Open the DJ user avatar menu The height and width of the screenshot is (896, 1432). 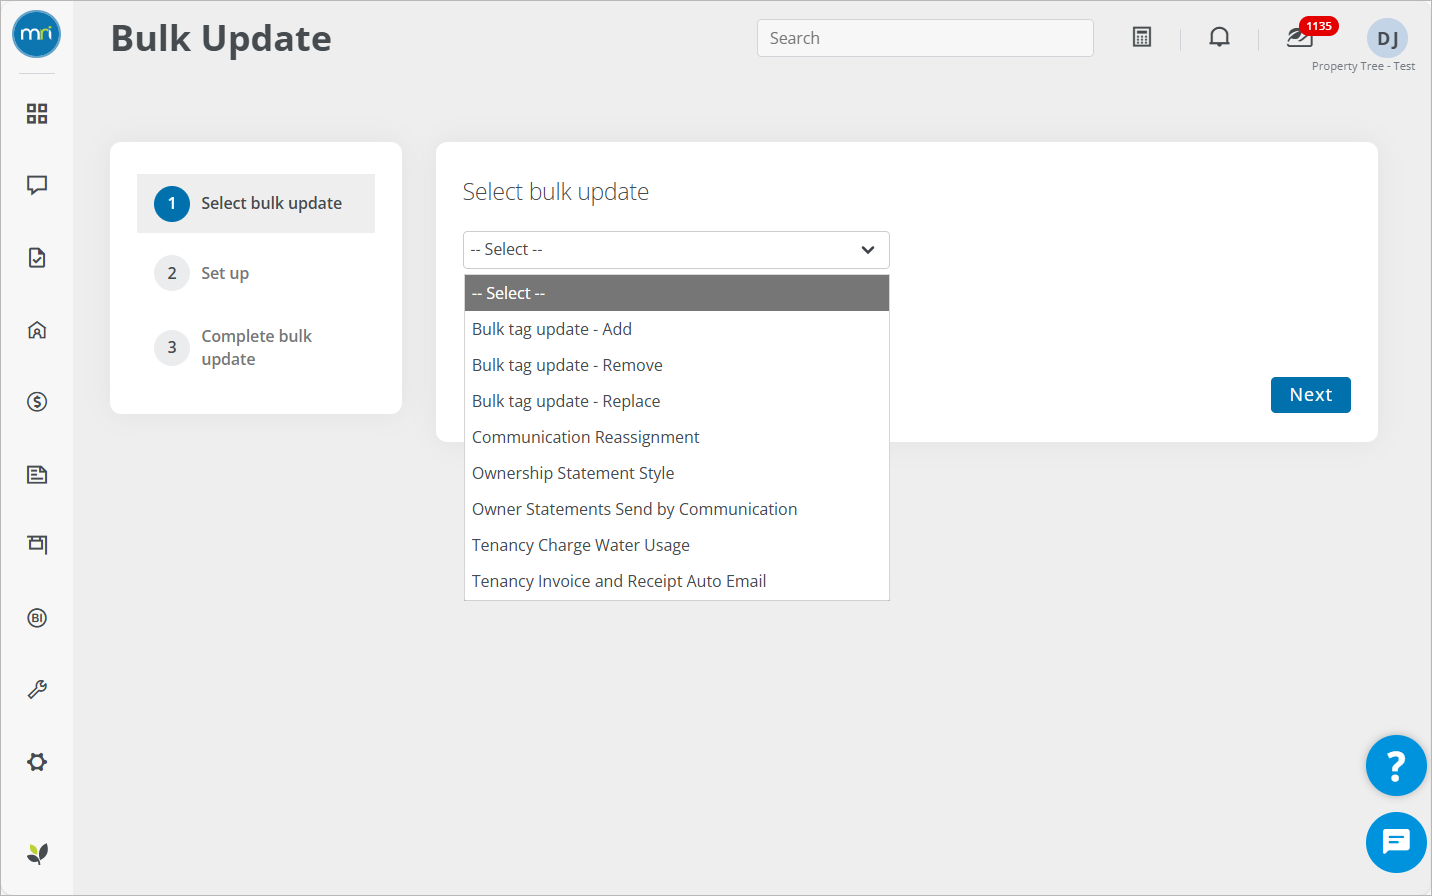[1387, 39]
